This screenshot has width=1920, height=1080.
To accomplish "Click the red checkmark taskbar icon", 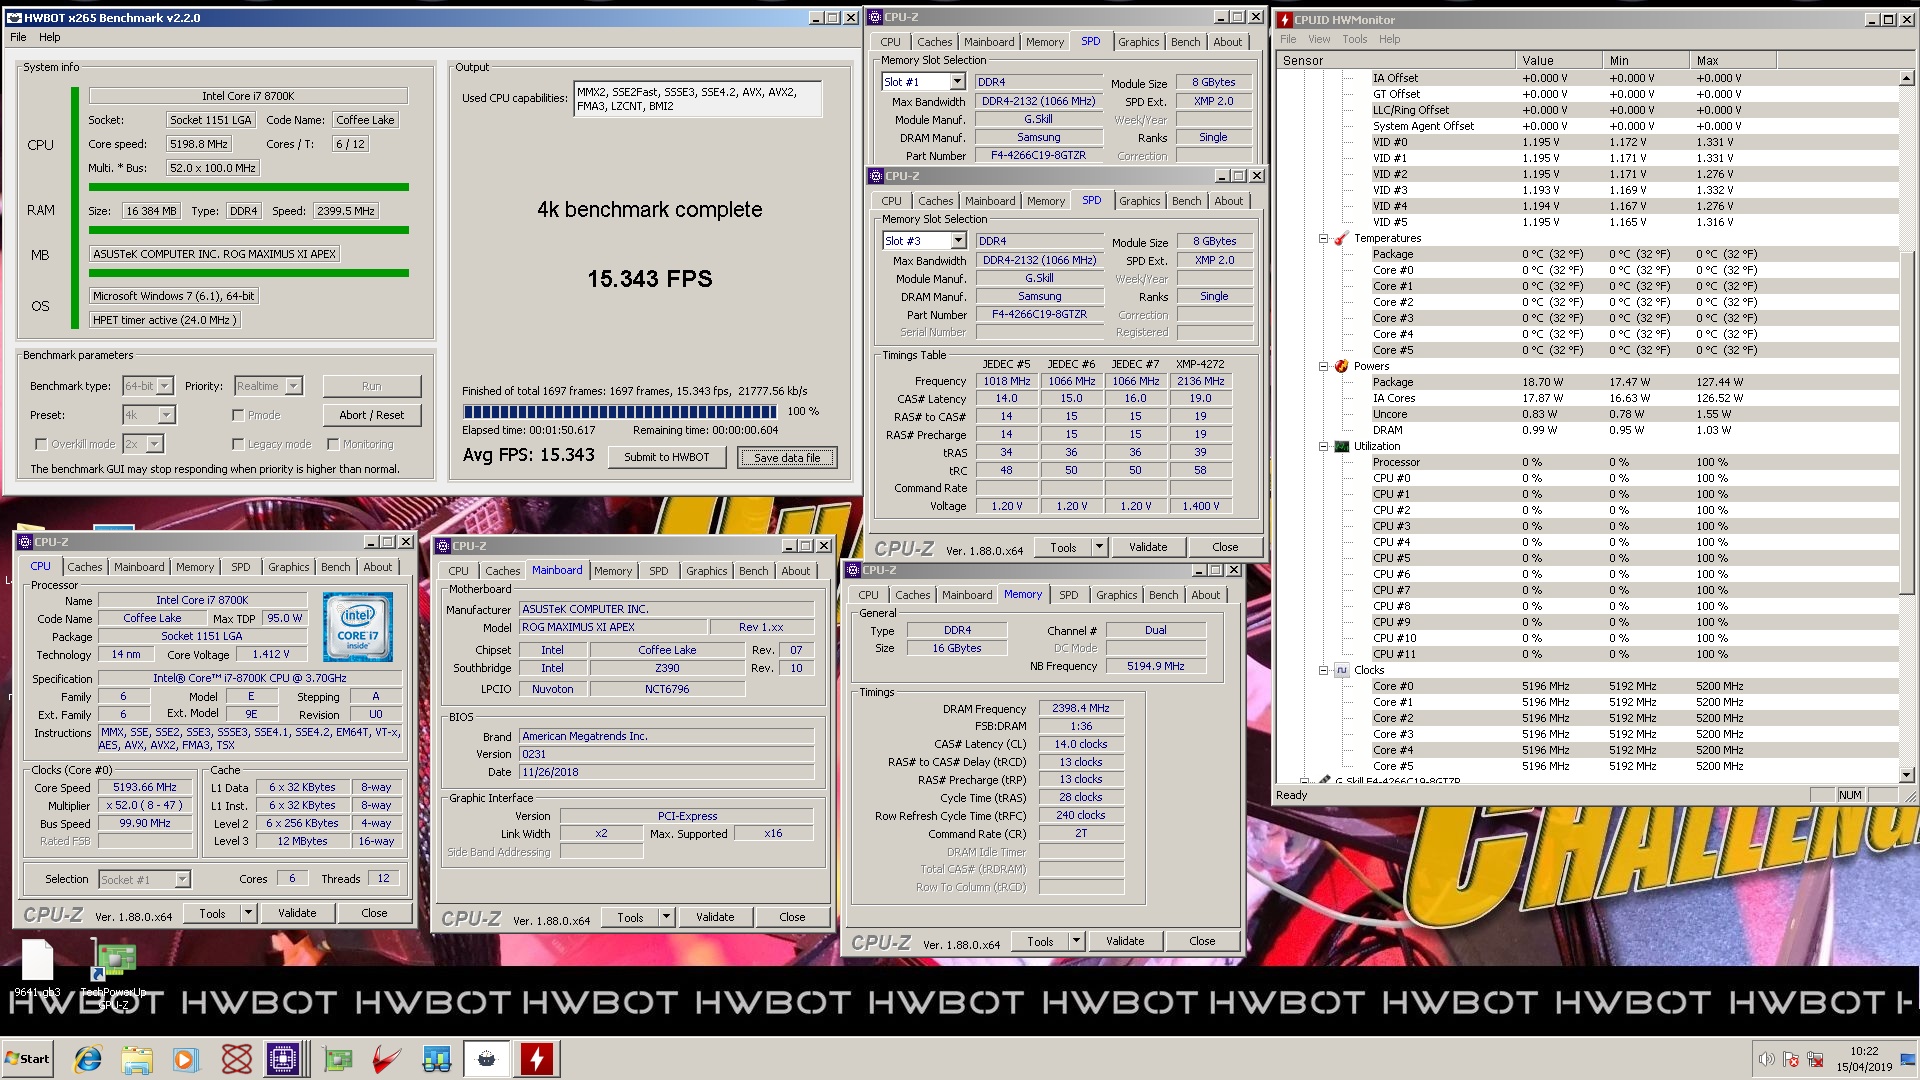I will [387, 1059].
